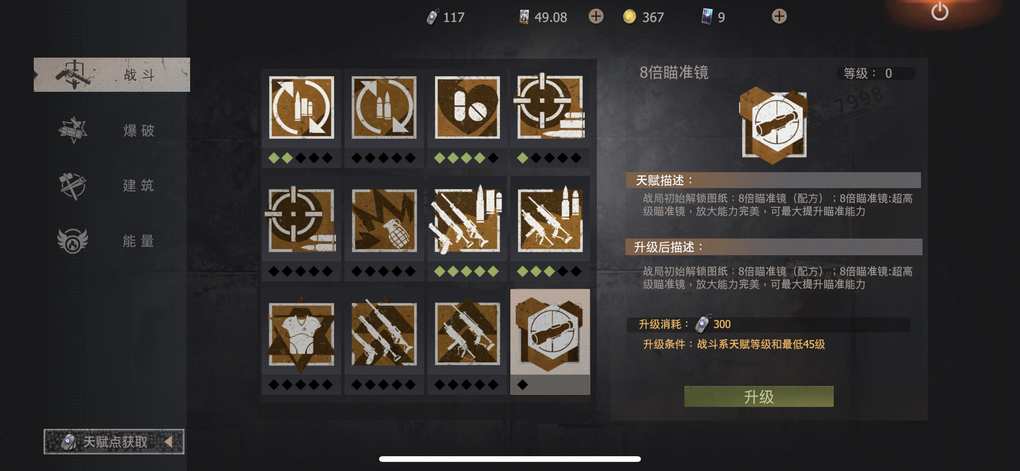Add more currency next to 49.08
The image size is (1020, 471).
point(596,16)
